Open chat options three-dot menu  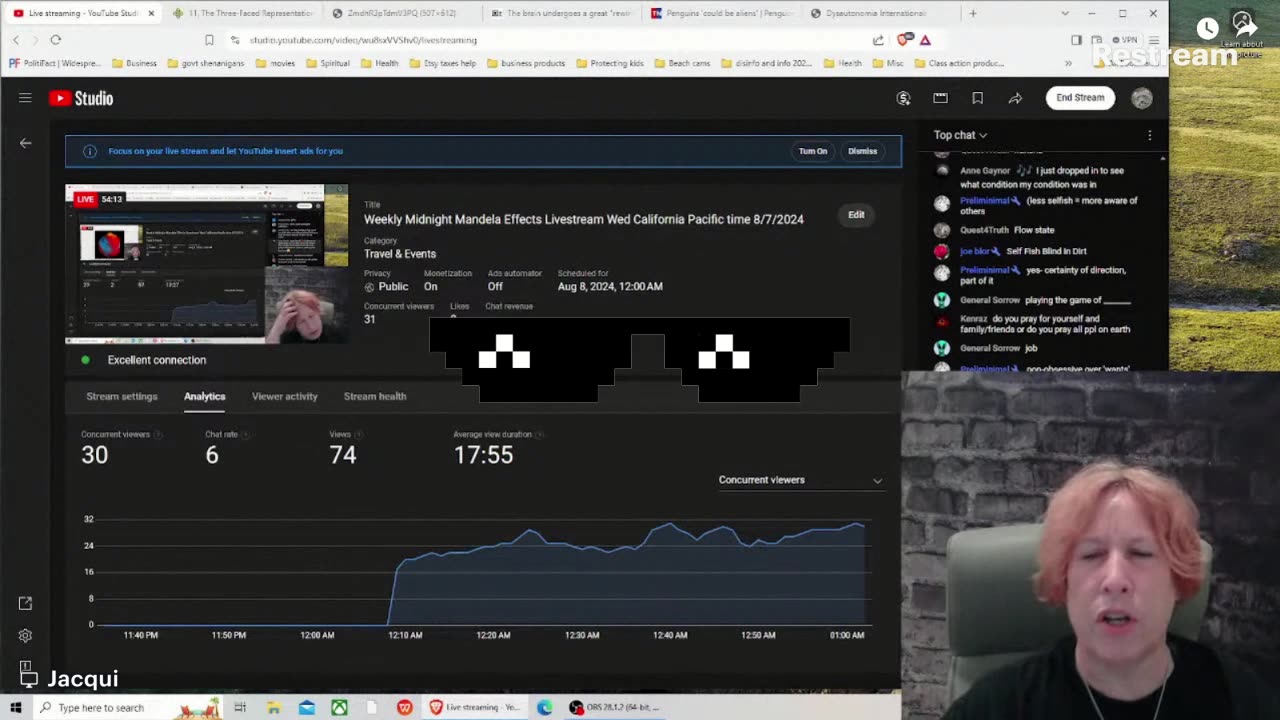click(x=1149, y=135)
